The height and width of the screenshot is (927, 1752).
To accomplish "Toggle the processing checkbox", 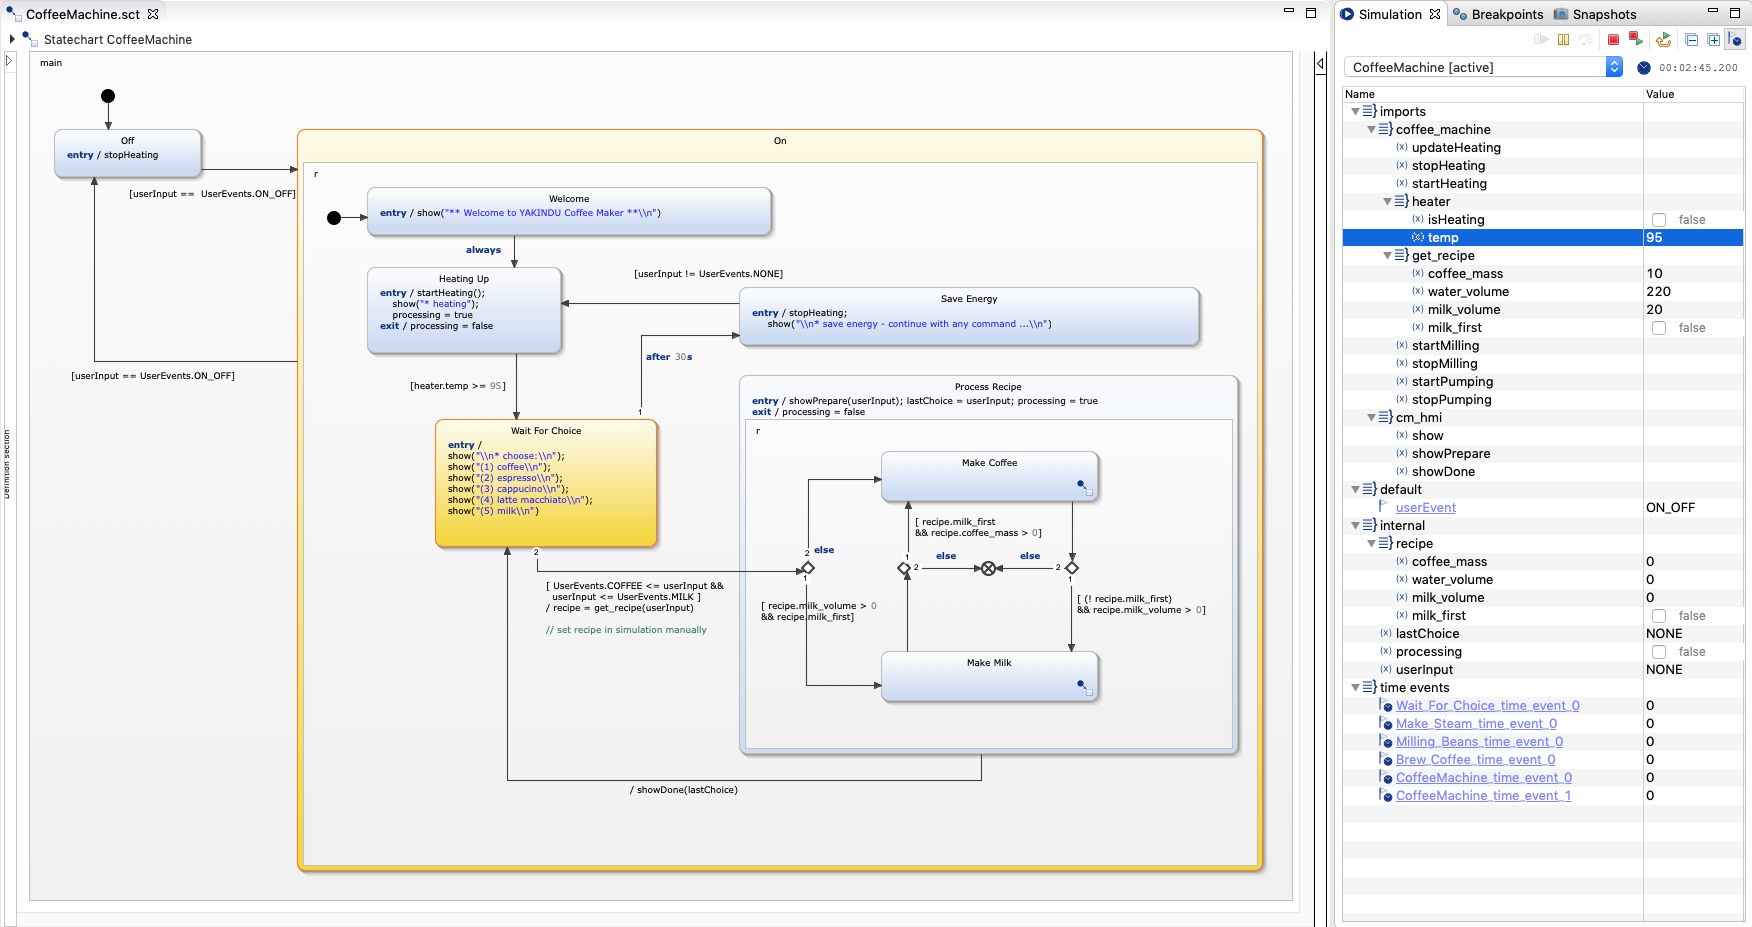I will tap(1659, 652).
